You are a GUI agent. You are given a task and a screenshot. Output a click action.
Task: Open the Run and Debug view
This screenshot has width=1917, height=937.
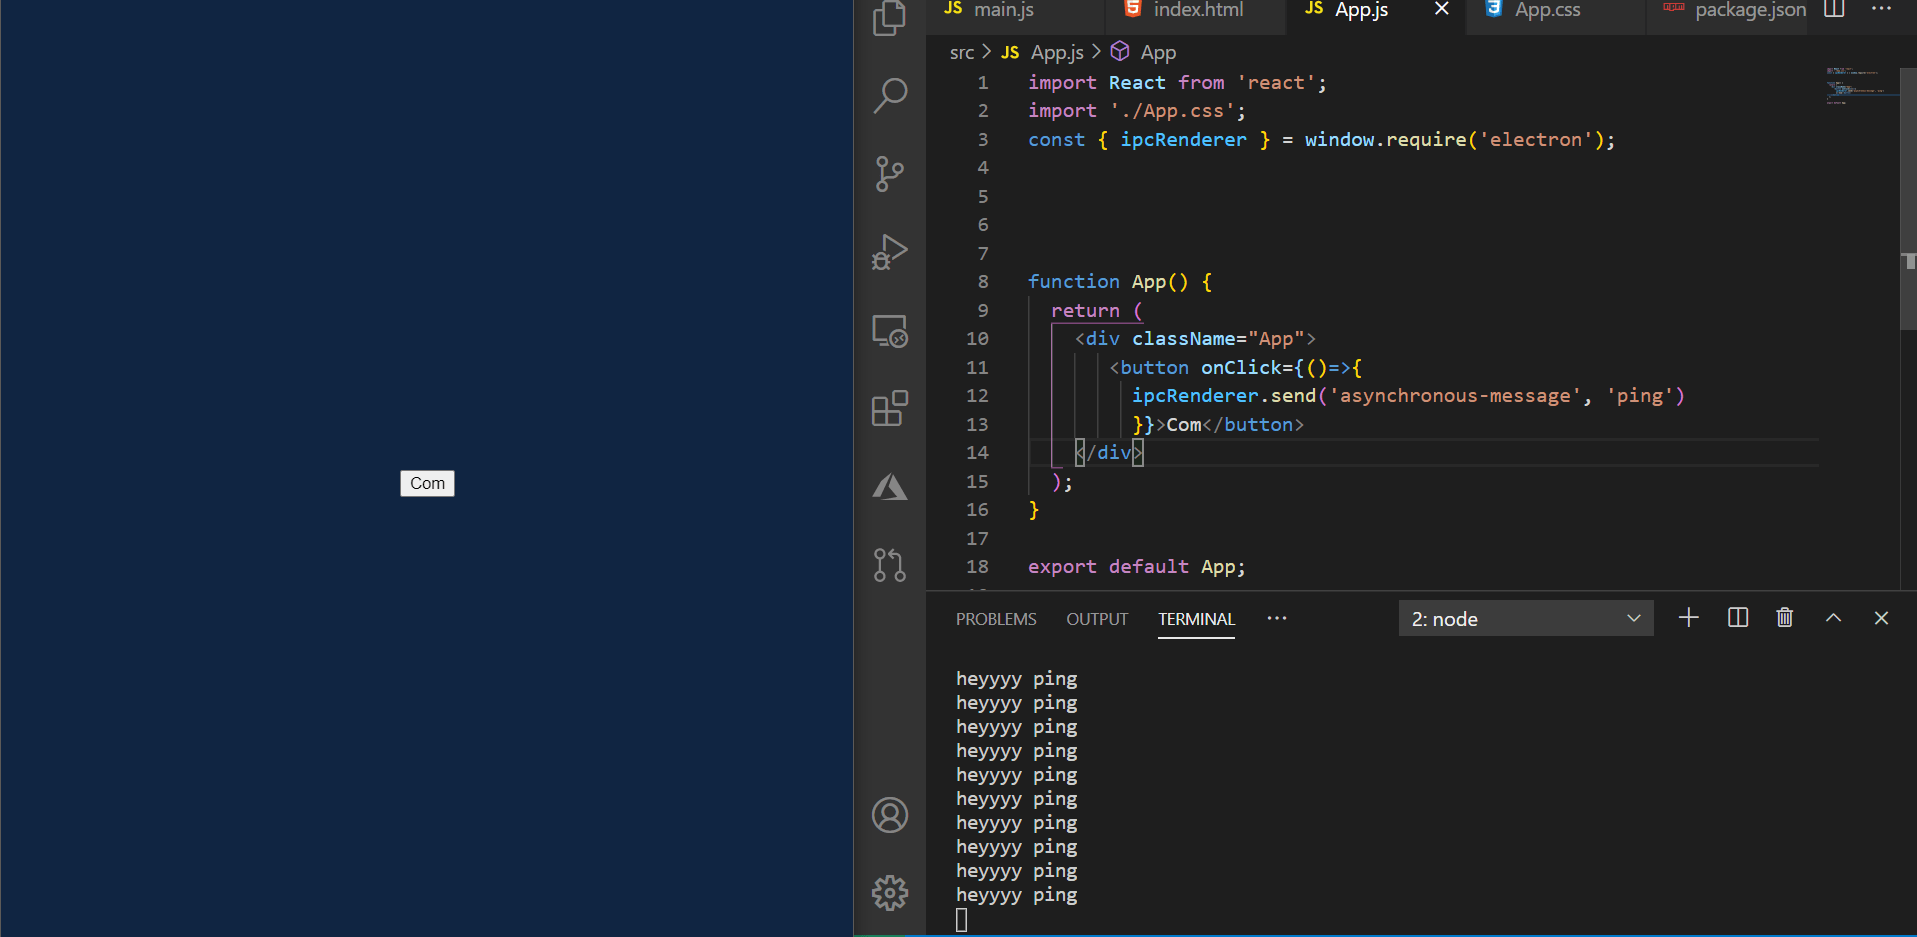point(889,252)
